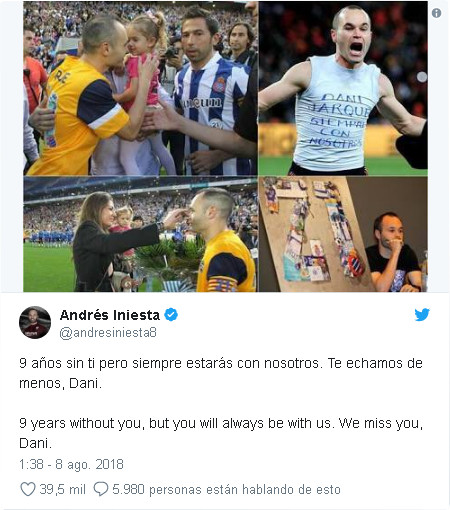Screen dimensions: 450x510
Task: Click the info icon above the photos
Action: click(436, 13)
